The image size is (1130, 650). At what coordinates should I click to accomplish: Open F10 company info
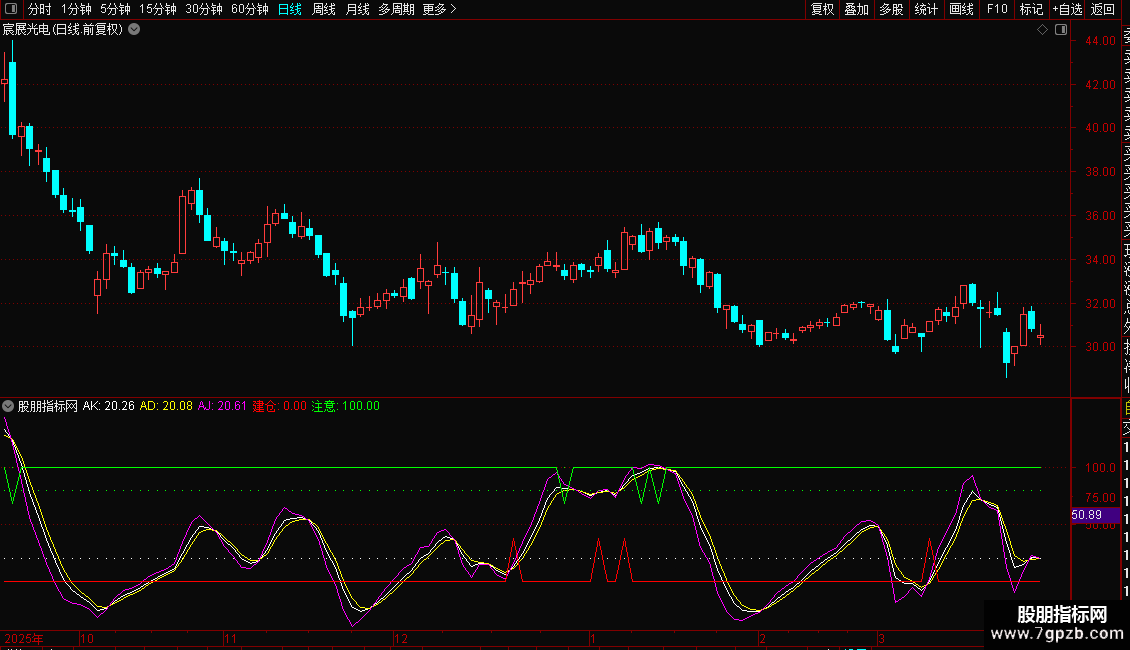coord(997,9)
